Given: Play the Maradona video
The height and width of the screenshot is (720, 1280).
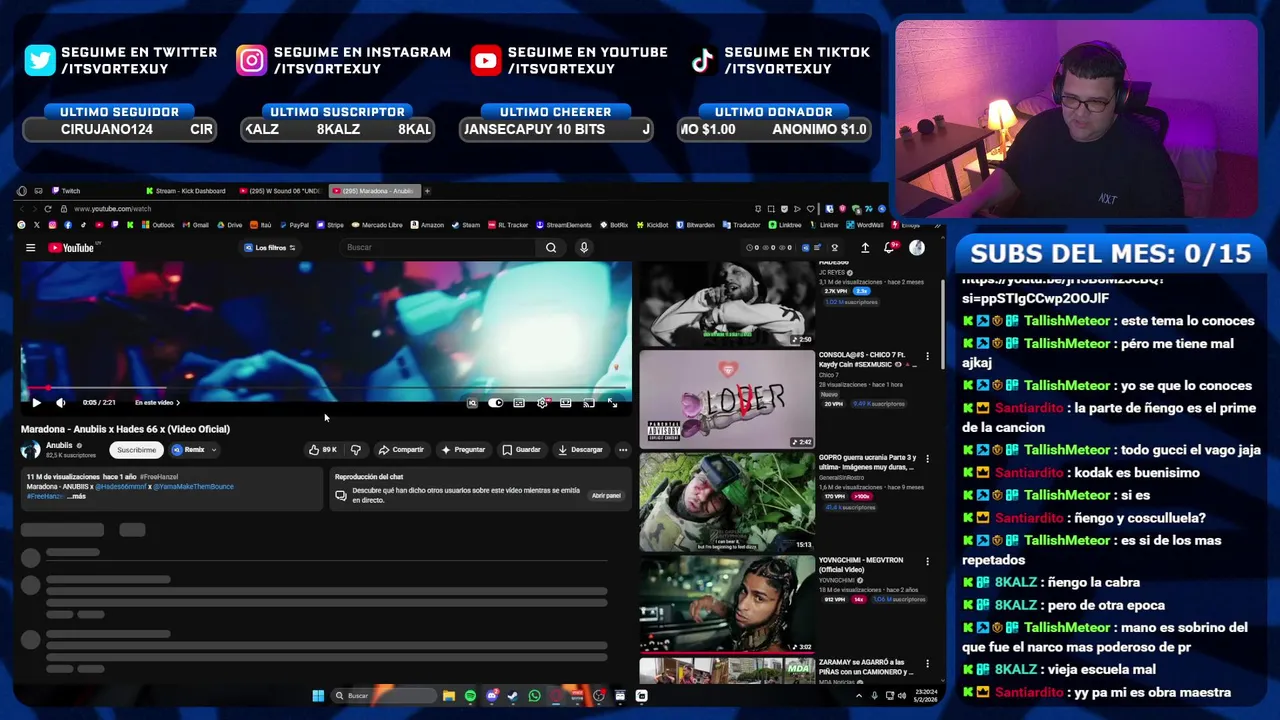Looking at the screenshot, I should click(36, 403).
